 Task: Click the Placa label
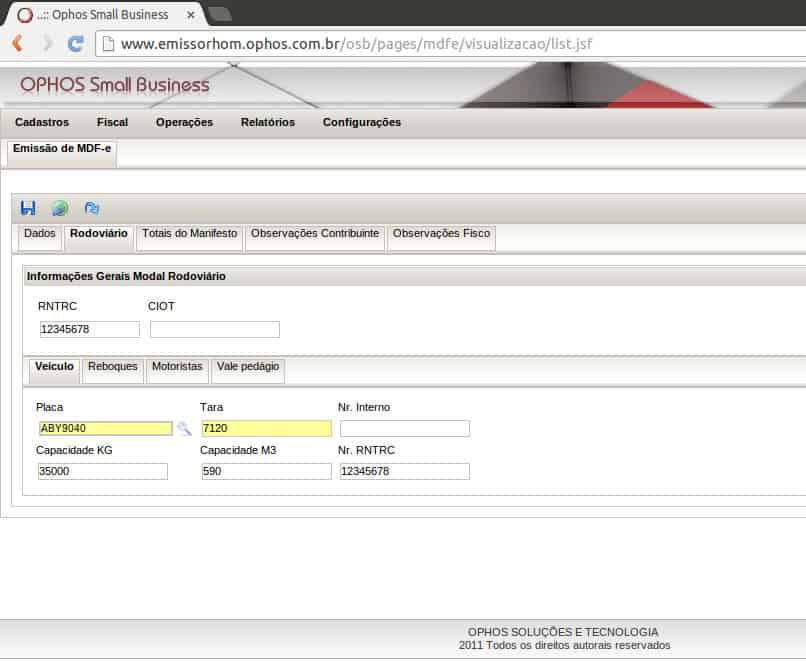pyautogui.click(x=49, y=407)
